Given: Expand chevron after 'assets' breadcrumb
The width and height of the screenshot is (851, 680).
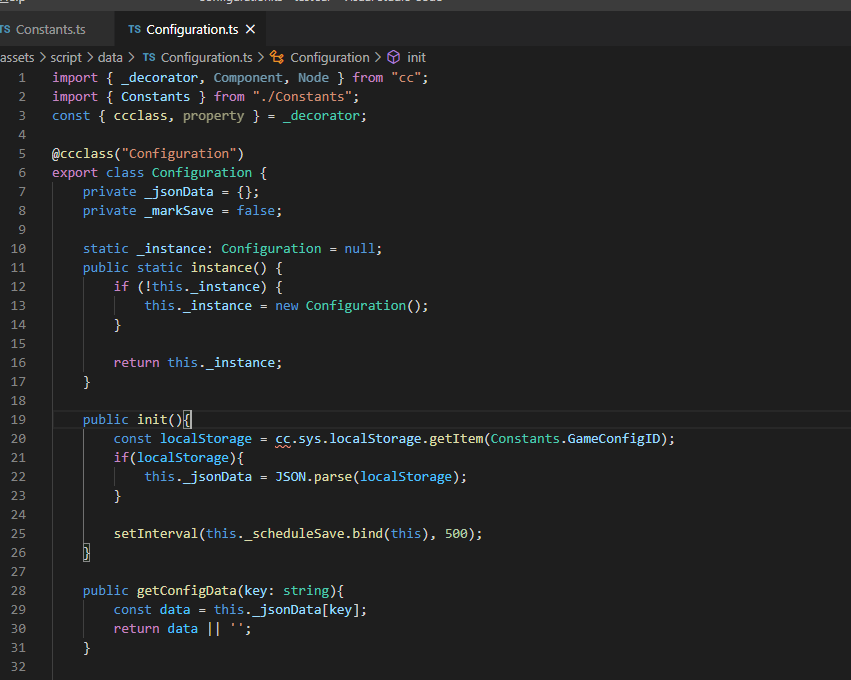Looking at the screenshot, I should (x=42, y=58).
